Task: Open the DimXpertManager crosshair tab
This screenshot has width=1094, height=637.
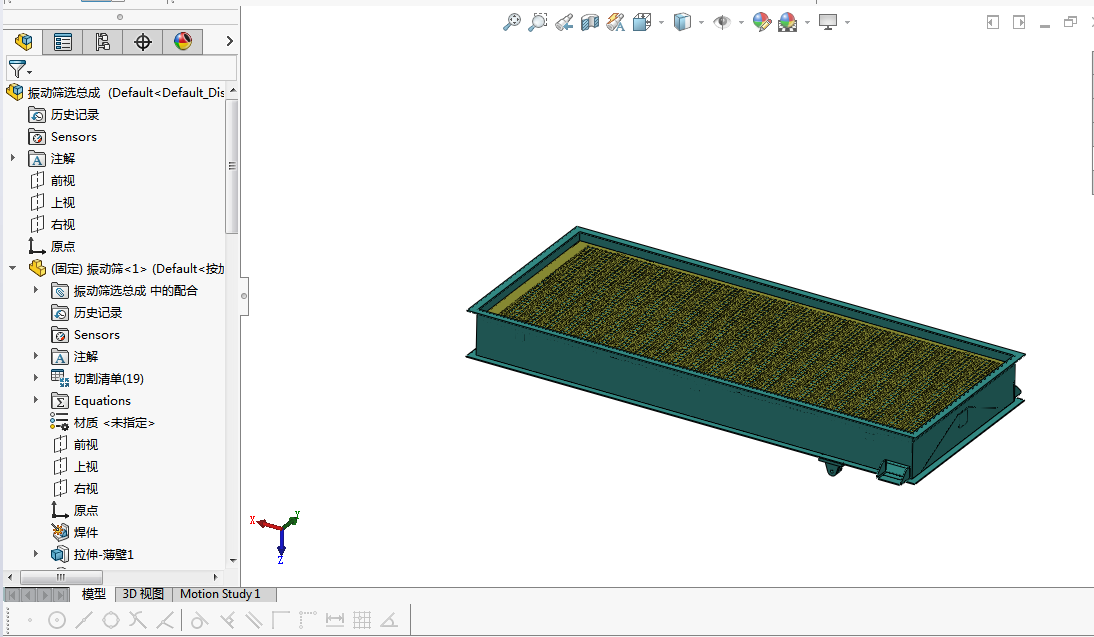Action: [143, 42]
